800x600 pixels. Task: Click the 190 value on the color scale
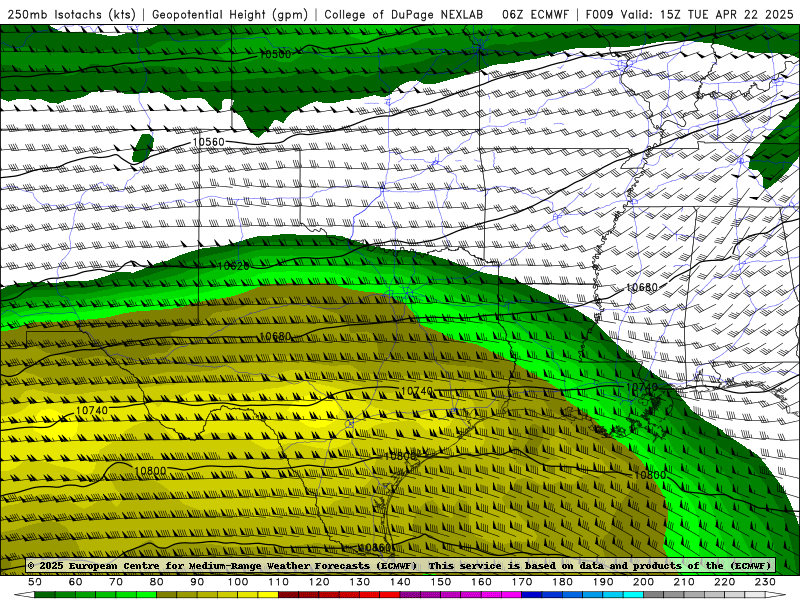[603, 582]
